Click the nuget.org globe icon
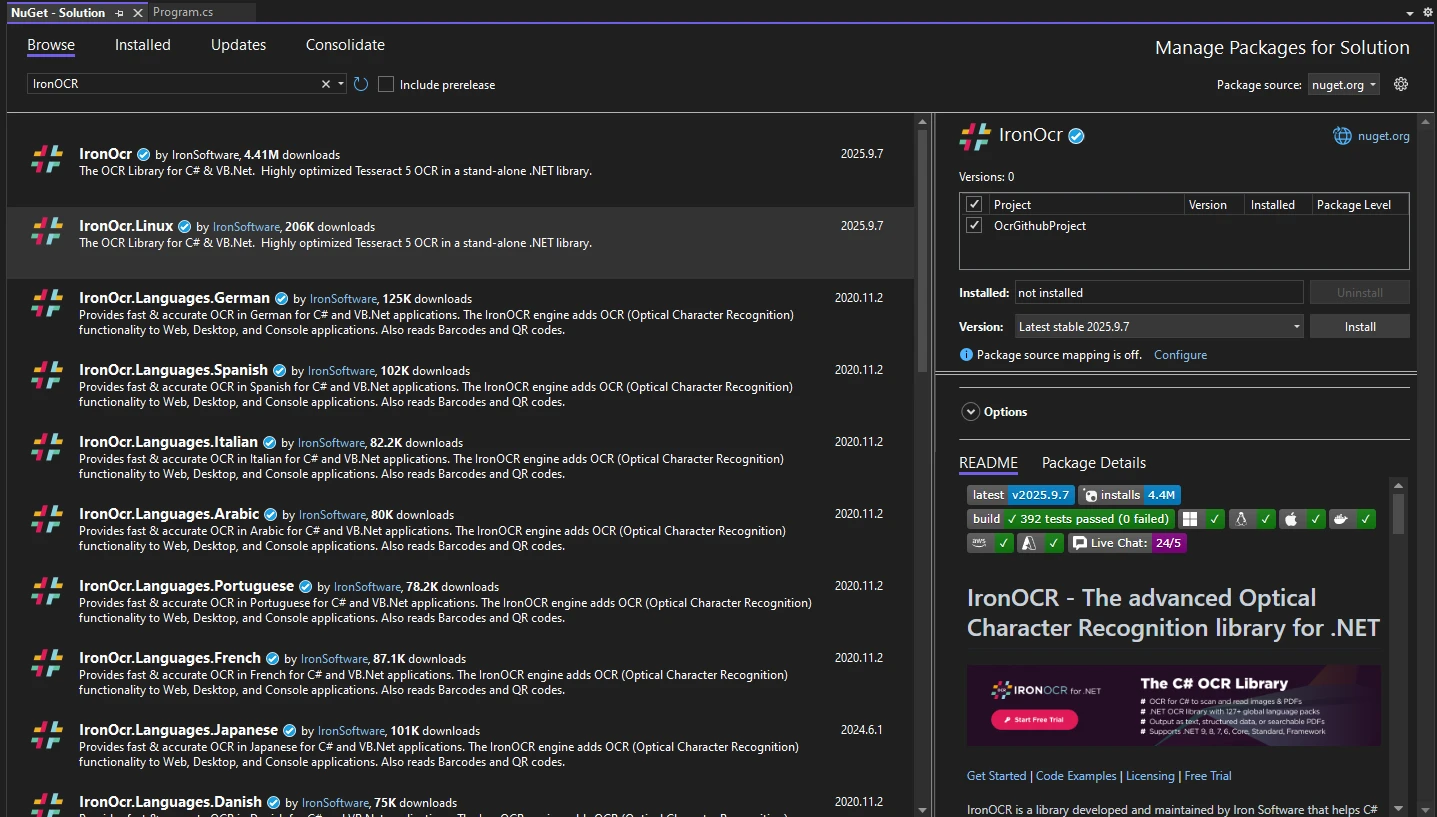This screenshot has width=1437, height=817. (x=1342, y=136)
